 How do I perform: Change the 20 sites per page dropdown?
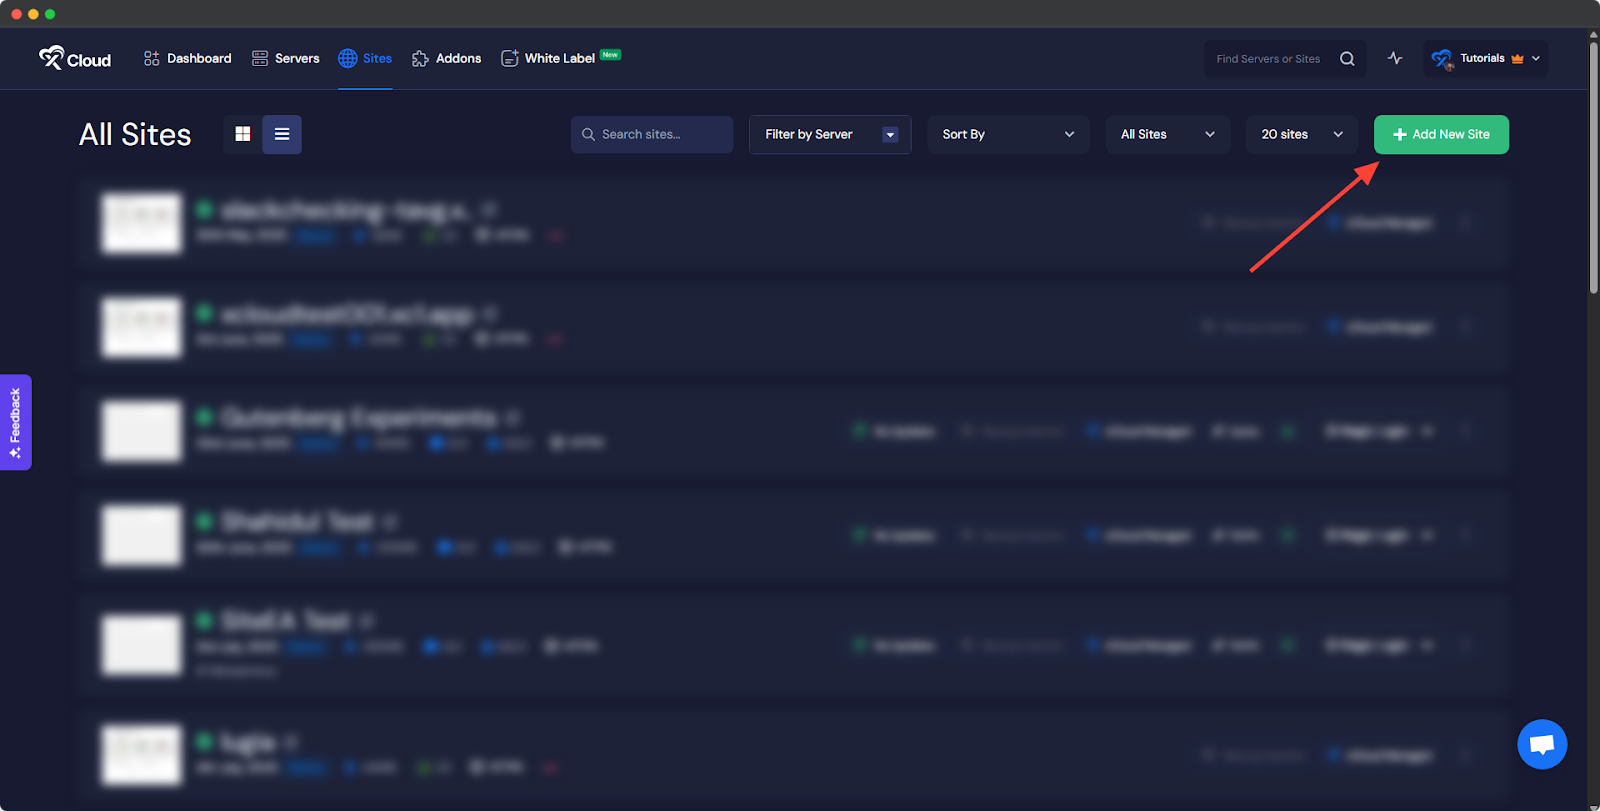coord(1301,134)
